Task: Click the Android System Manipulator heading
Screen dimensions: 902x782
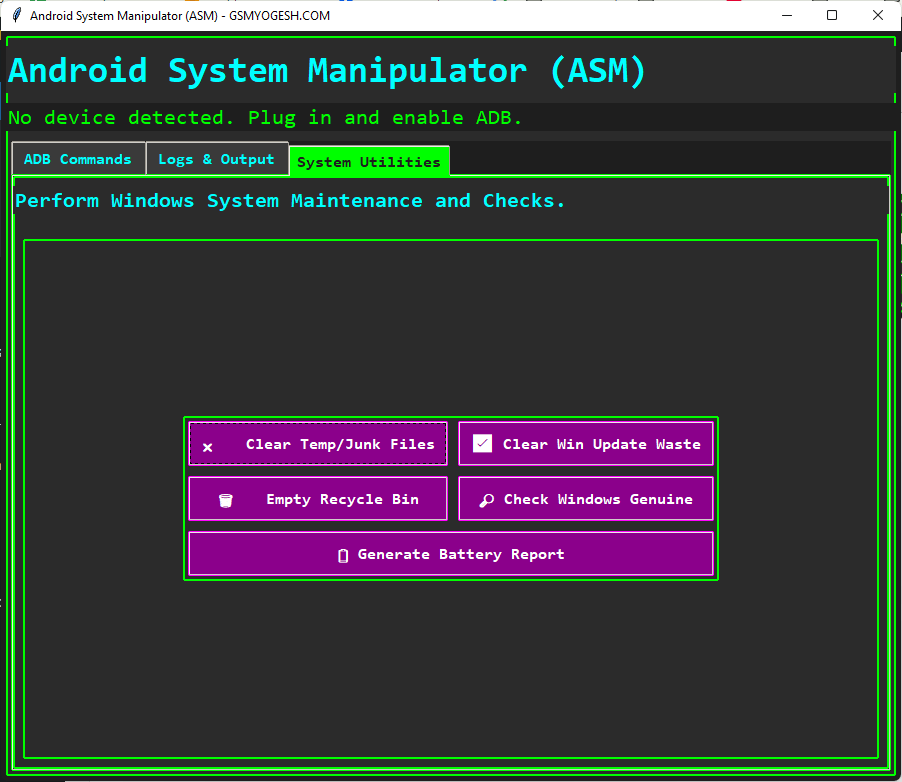Action: point(326,70)
